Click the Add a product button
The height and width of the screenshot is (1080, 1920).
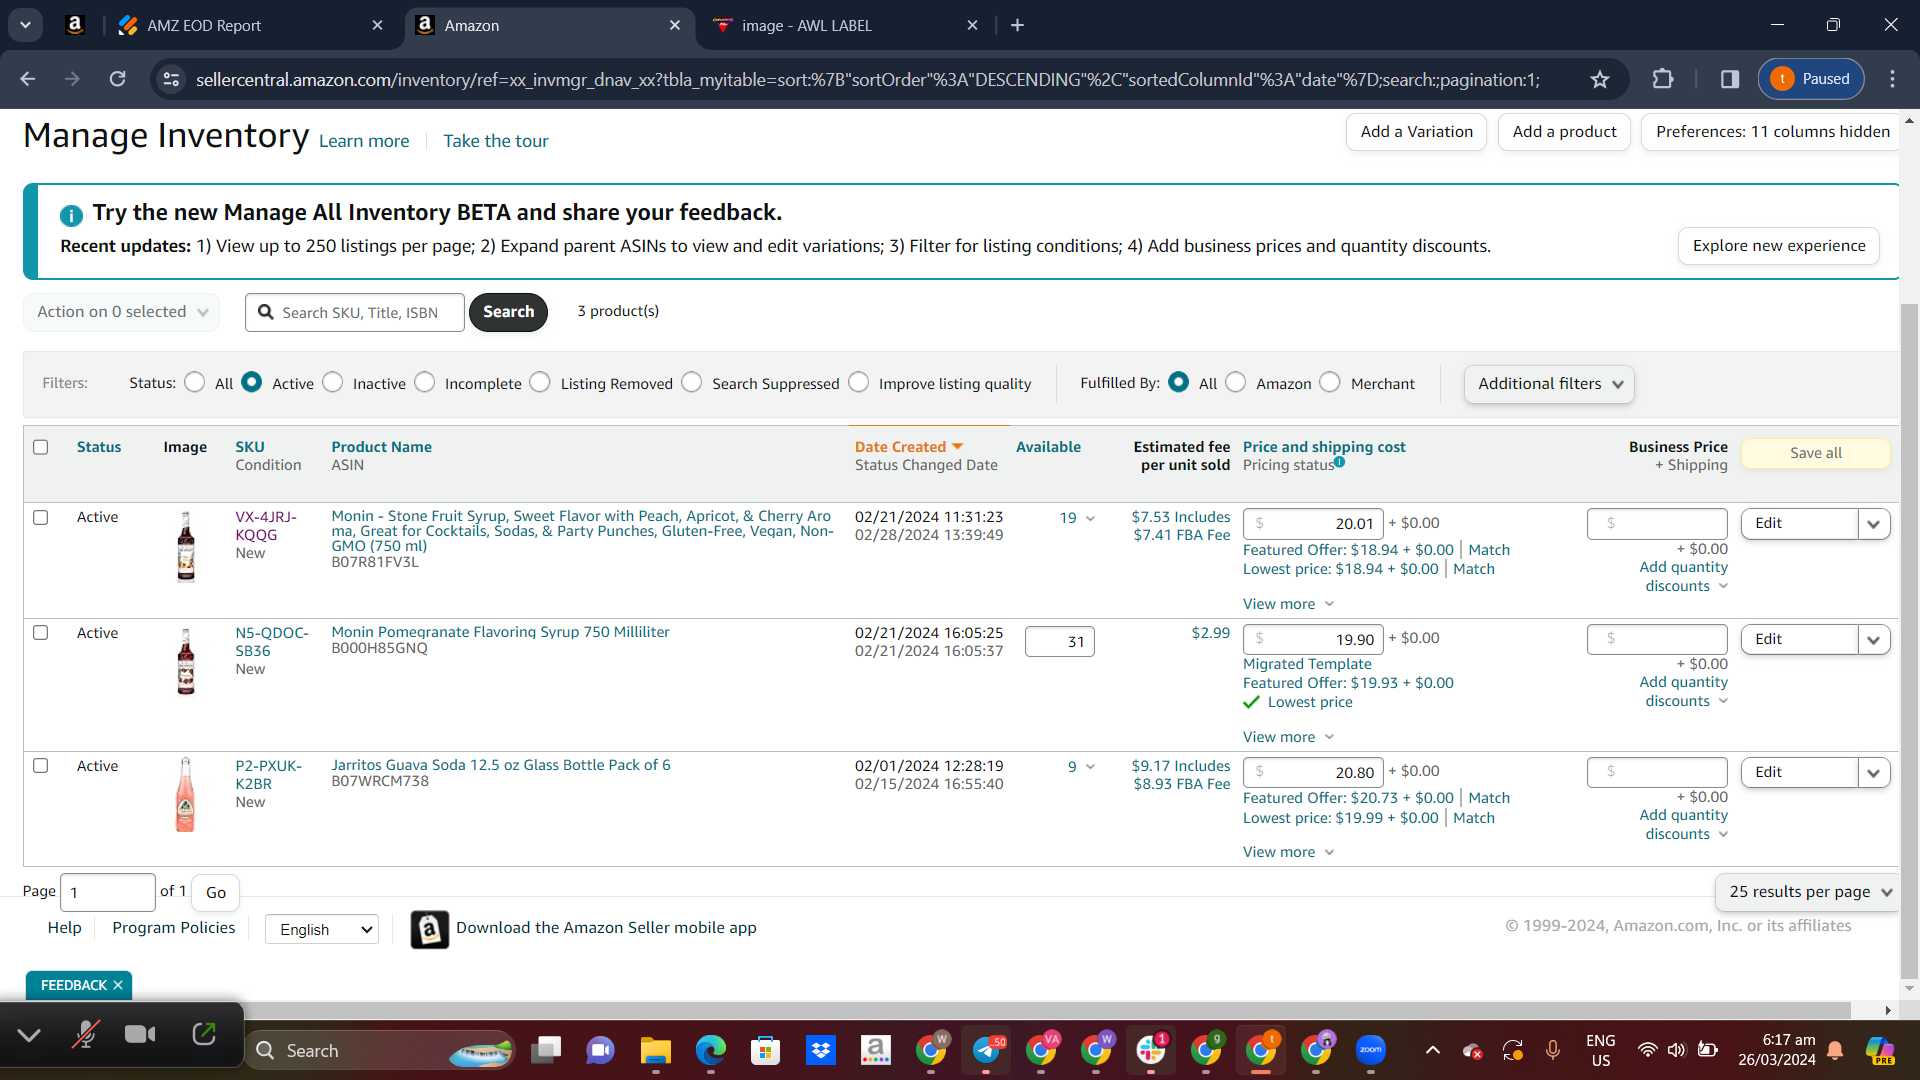point(1564,132)
